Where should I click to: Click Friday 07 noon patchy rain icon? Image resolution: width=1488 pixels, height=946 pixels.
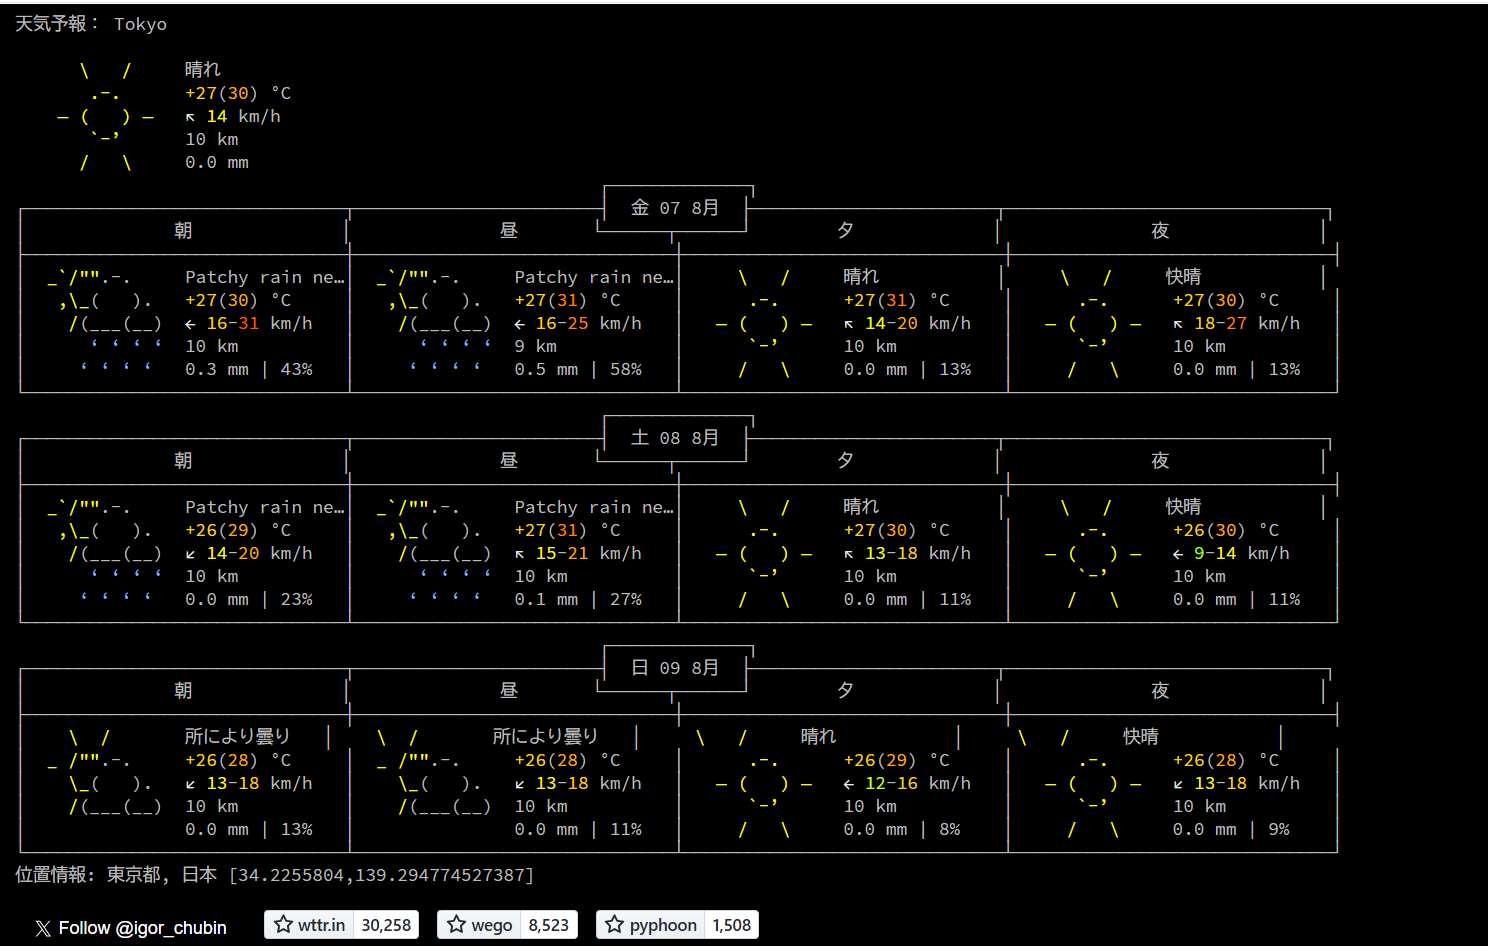coord(433,323)
